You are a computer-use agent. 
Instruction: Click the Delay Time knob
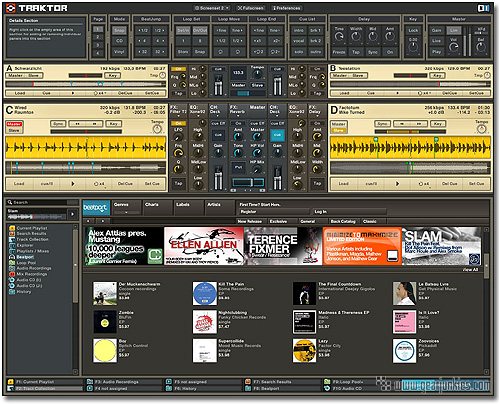(x=339, y=36)
